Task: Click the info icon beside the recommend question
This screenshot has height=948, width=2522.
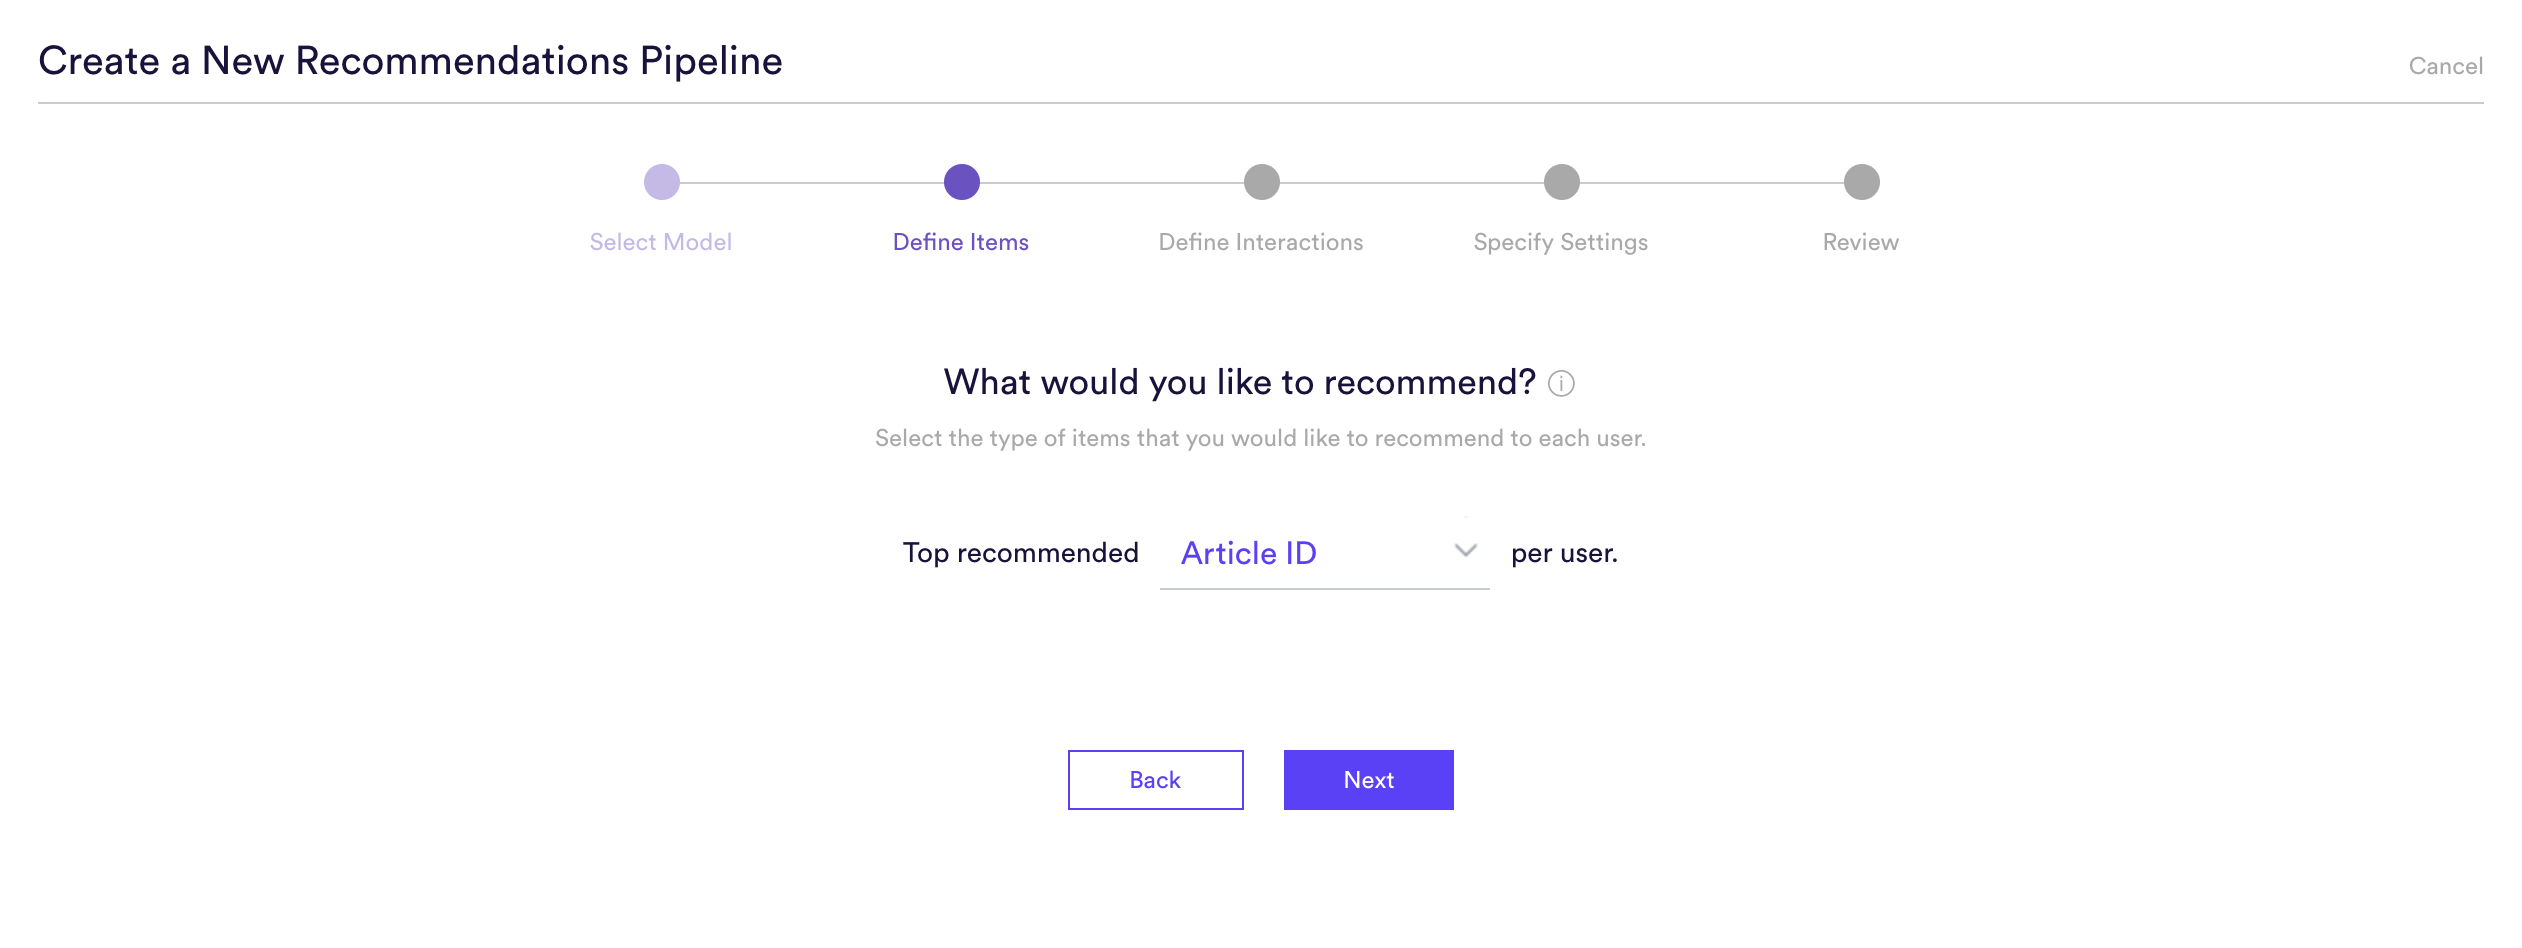Action: pyautogui.click(x=1561, y=384)
